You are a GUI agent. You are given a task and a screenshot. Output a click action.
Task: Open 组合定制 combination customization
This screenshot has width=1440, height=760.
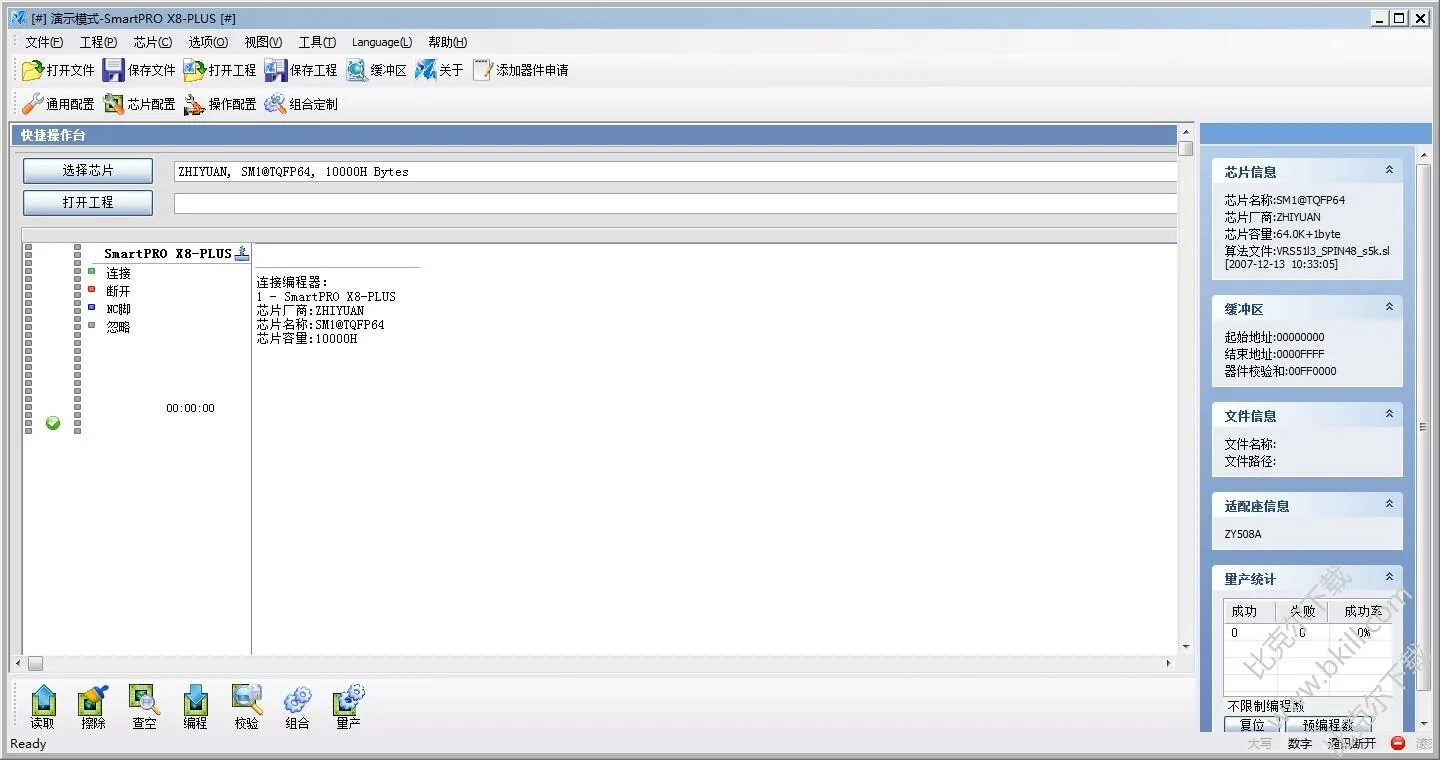click(x=301, y=104)
